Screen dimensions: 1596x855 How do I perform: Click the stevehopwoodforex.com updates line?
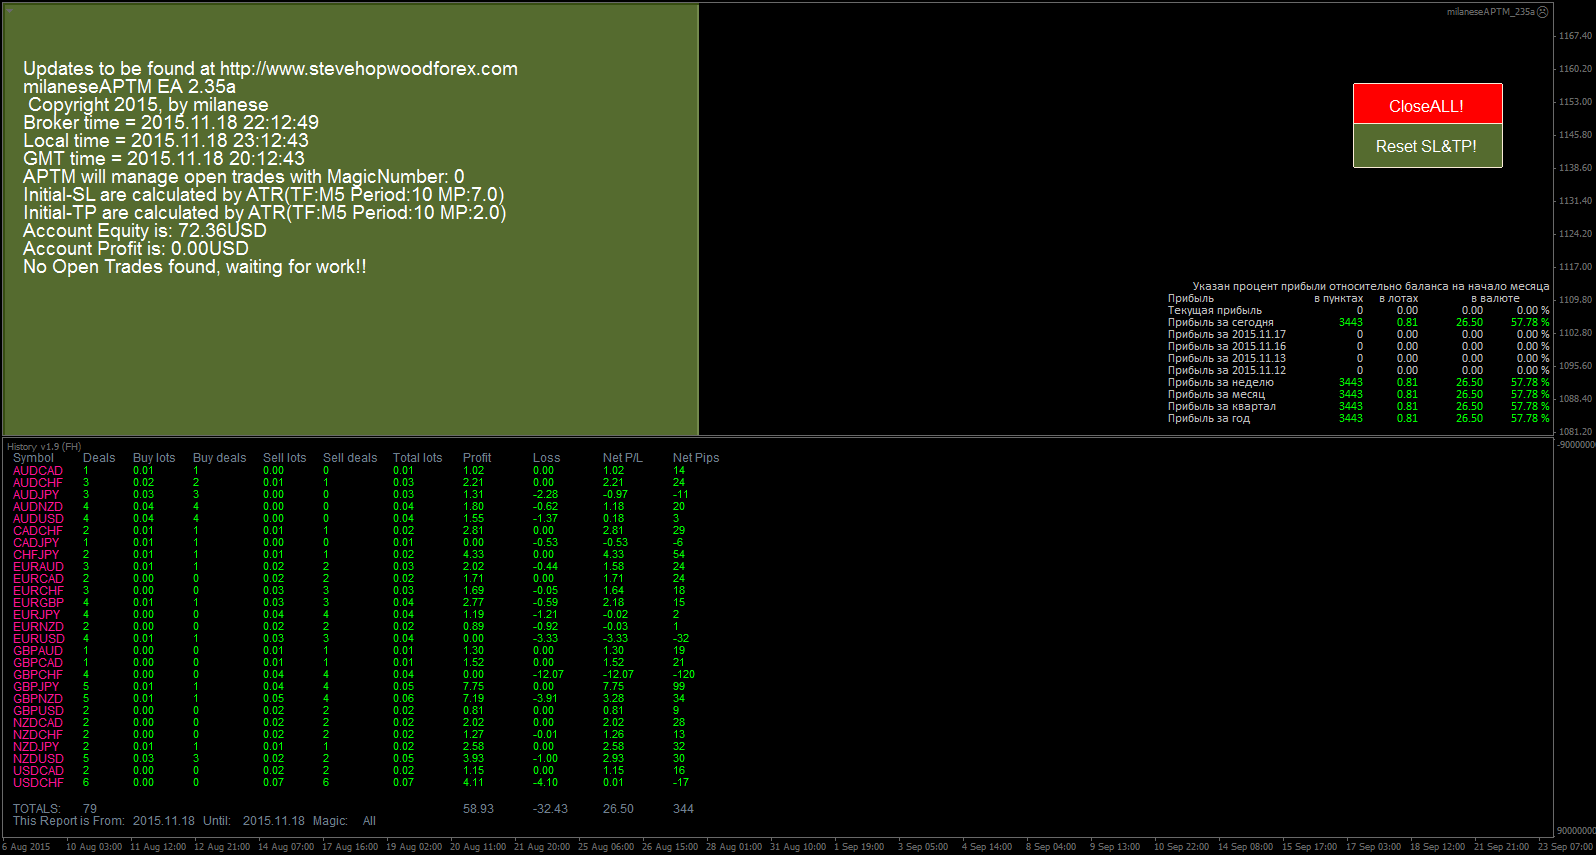[270, 69]
